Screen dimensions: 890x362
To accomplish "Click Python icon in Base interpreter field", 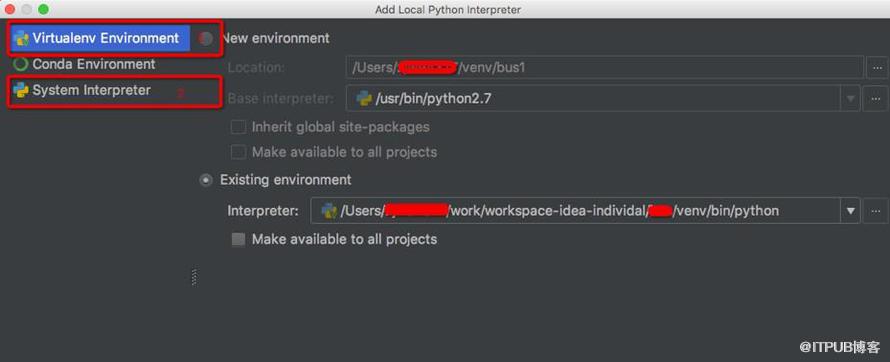I will point(364,99).
